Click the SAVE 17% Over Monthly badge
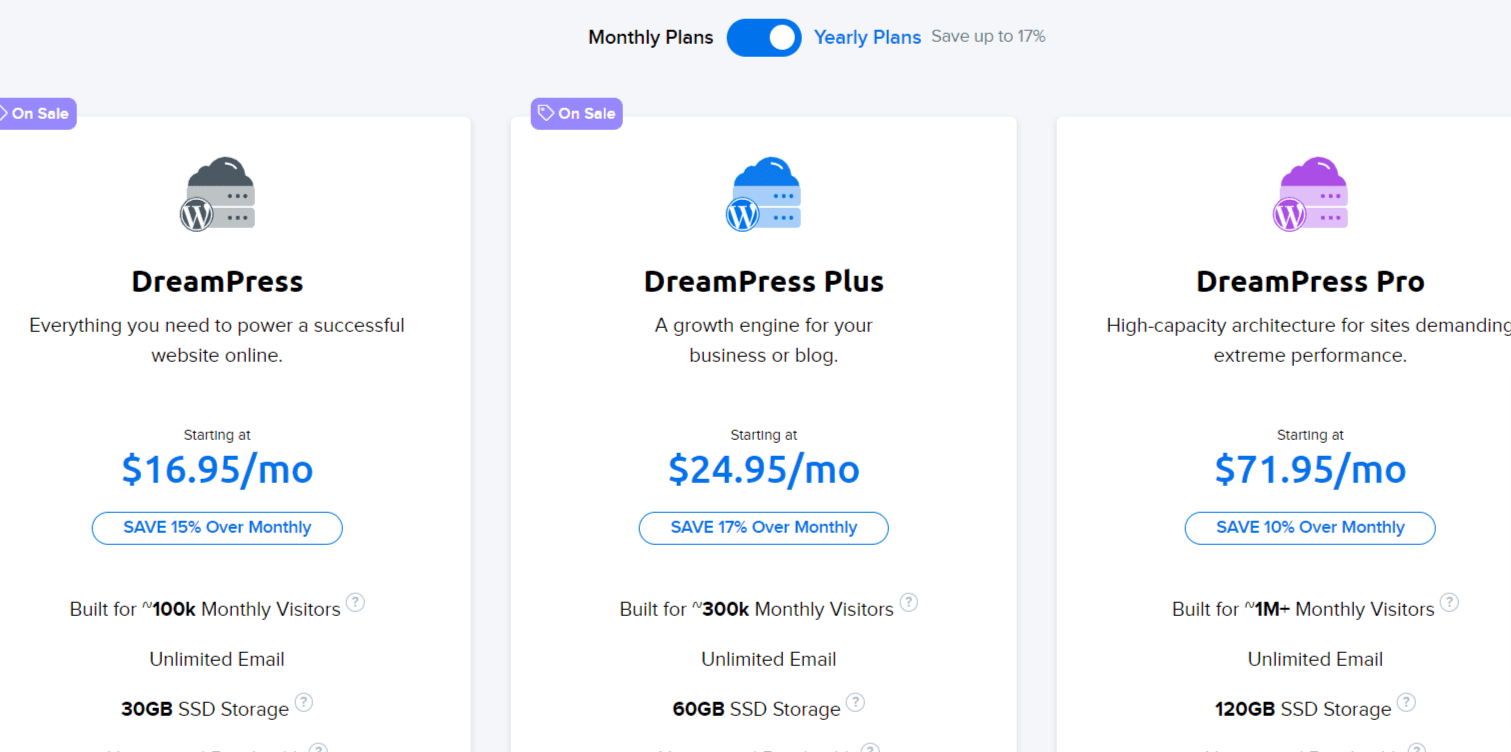This screenshot has height=752, width=1511. point(764,528)
